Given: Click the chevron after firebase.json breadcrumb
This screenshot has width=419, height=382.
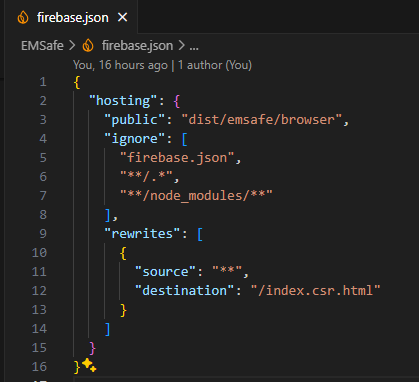Looking at the screenshot, I should click(x=182, y=46).
